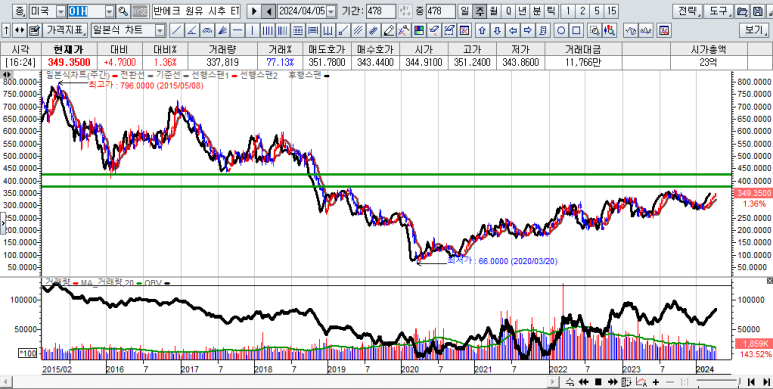Viewport: 773px width, 389px height.
Task: Select the parallel channel lines tool
Action: (358, 31)
